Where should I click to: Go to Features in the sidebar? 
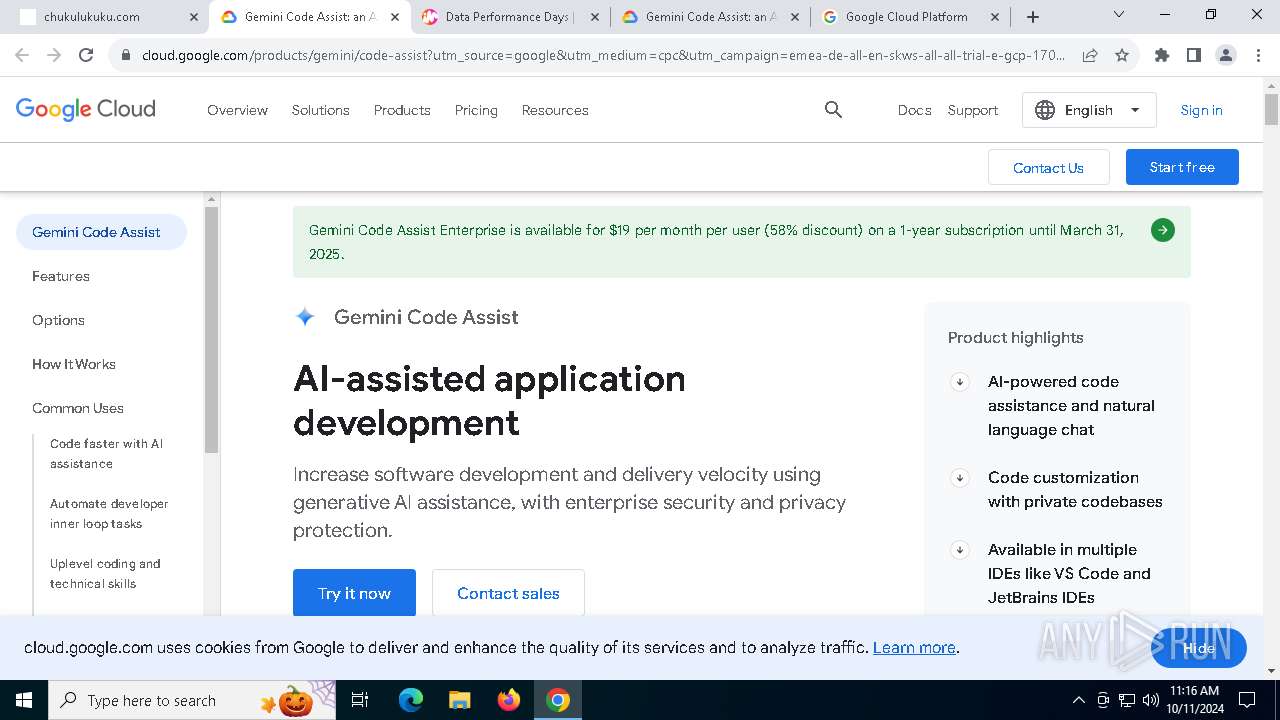[61, 276]
